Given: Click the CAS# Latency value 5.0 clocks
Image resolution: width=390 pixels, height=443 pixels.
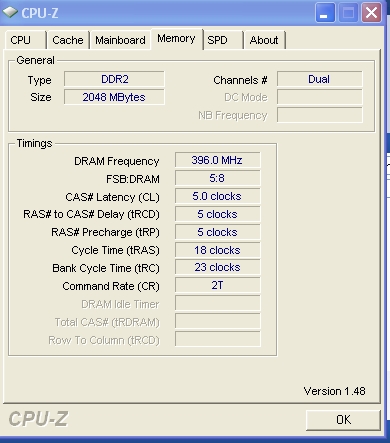Looking at the screenshot, I should click(218, 196).
